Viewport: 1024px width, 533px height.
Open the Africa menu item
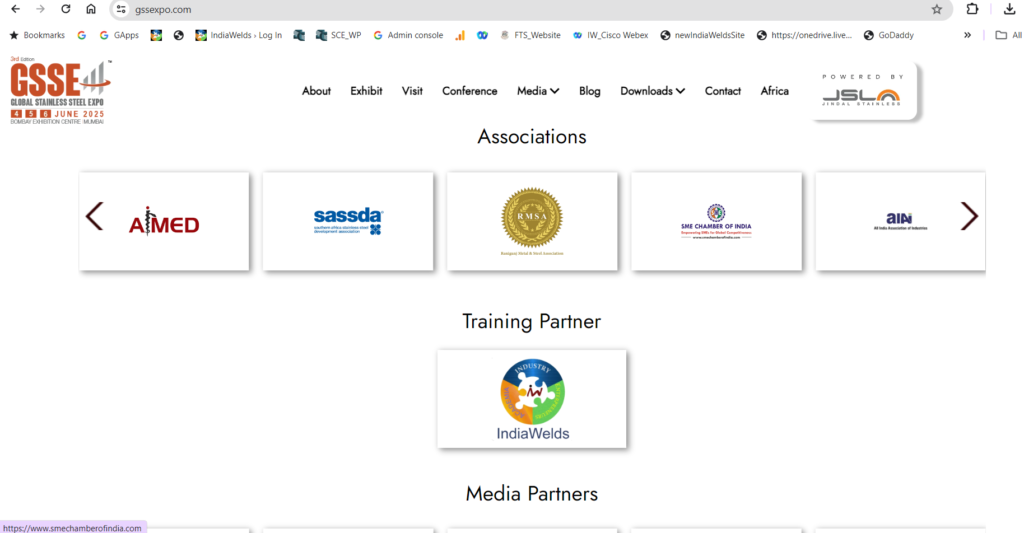tap(775, 91)
